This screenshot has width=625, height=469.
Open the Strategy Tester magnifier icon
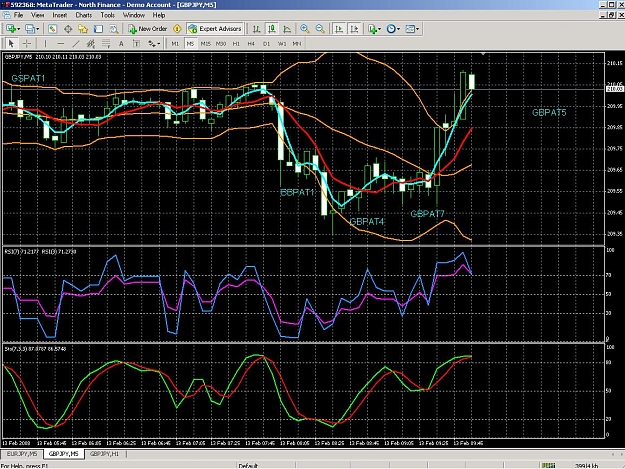tap(114, 29)
